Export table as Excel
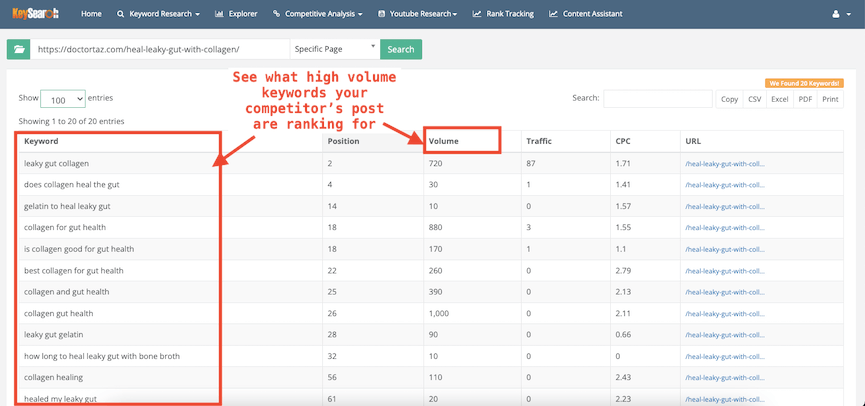This screenshot has height=406, width=865. coord(779,99)
